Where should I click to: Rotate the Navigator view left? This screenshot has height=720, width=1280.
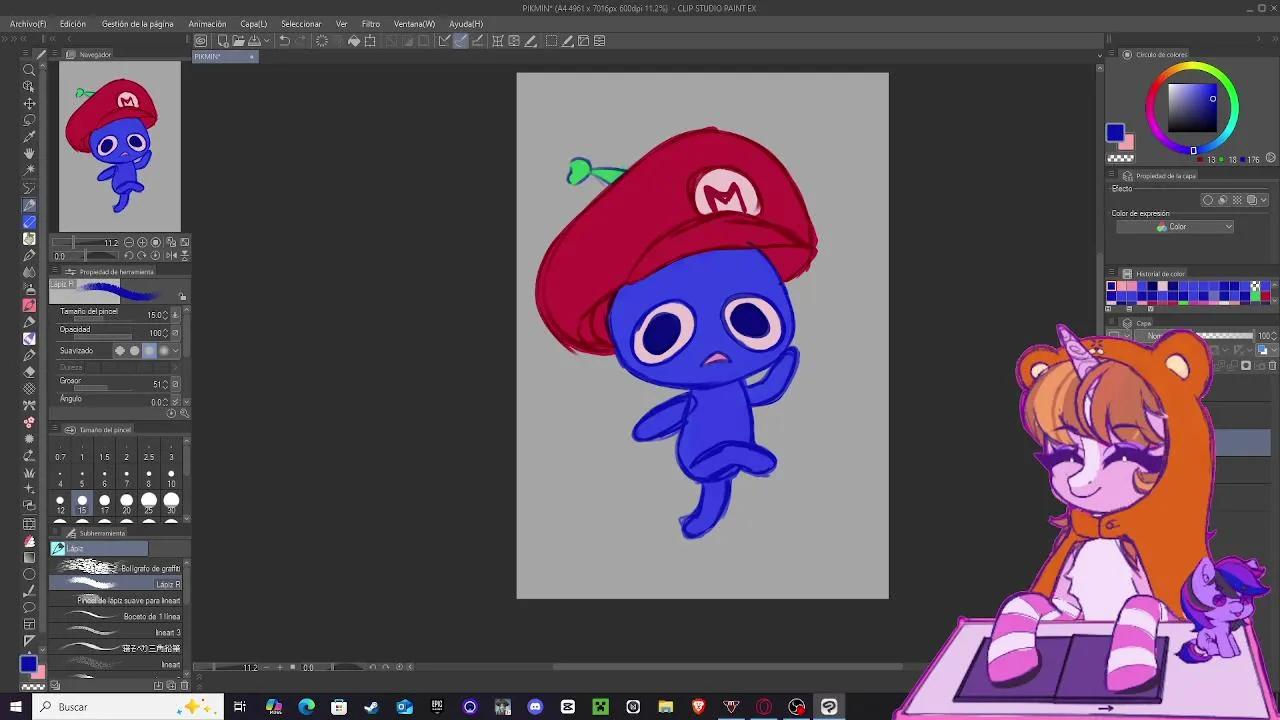pos(128,256)
